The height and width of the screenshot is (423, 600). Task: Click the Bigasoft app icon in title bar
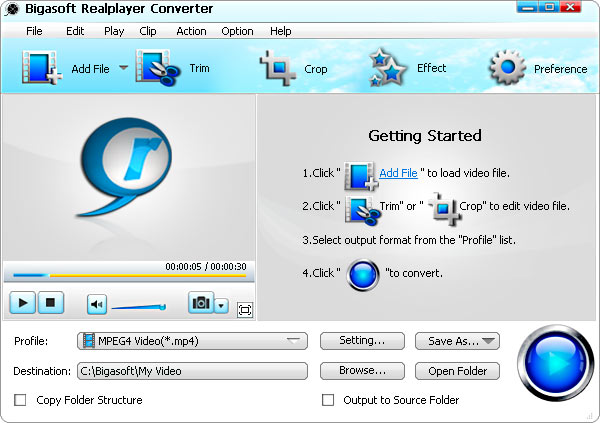pyautogui.click(x=11, y=10)
